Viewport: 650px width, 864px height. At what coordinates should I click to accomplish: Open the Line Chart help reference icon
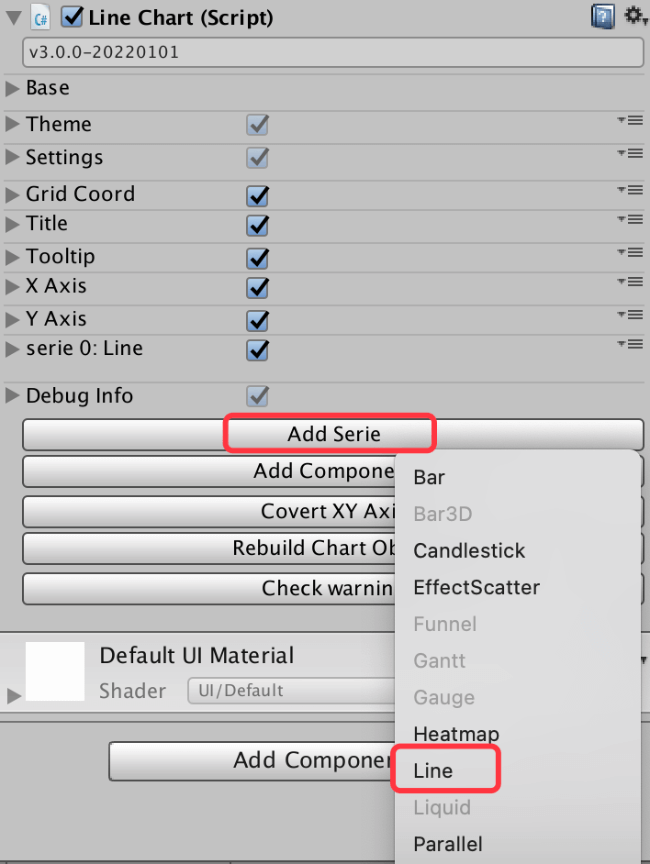[602, 16]
